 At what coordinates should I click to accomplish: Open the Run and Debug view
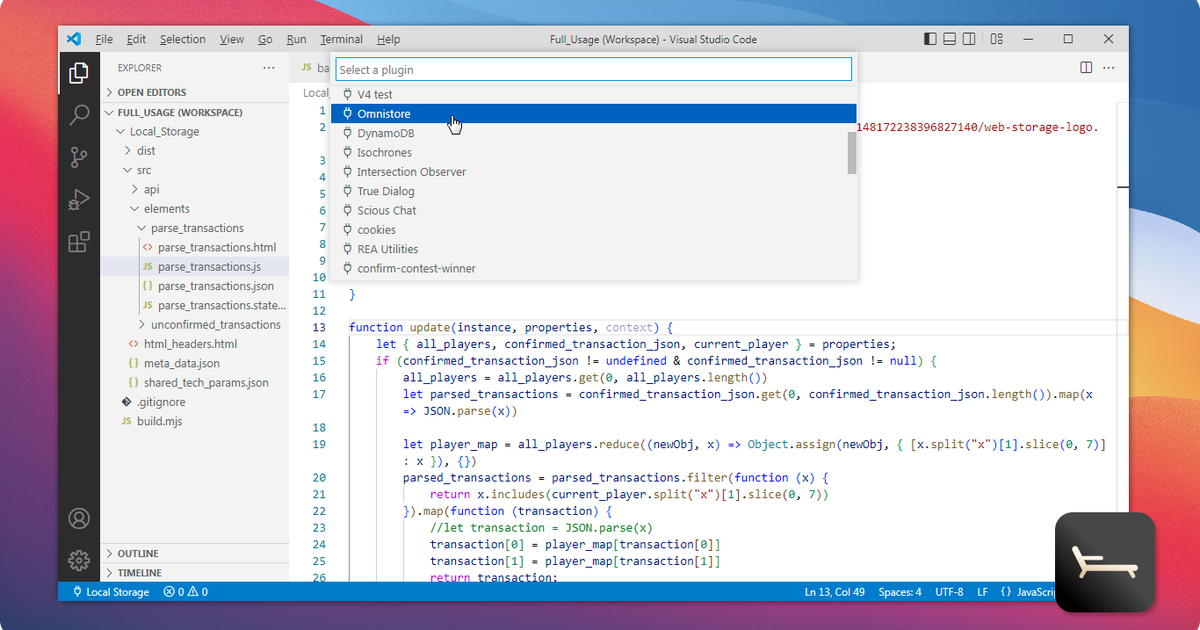pyautogui.click(x=79, y=200)
